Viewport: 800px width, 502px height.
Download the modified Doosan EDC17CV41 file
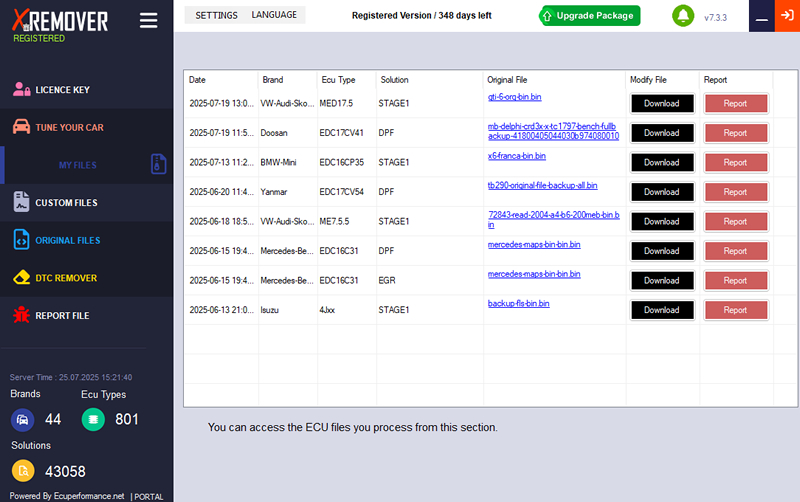(662, 133)
